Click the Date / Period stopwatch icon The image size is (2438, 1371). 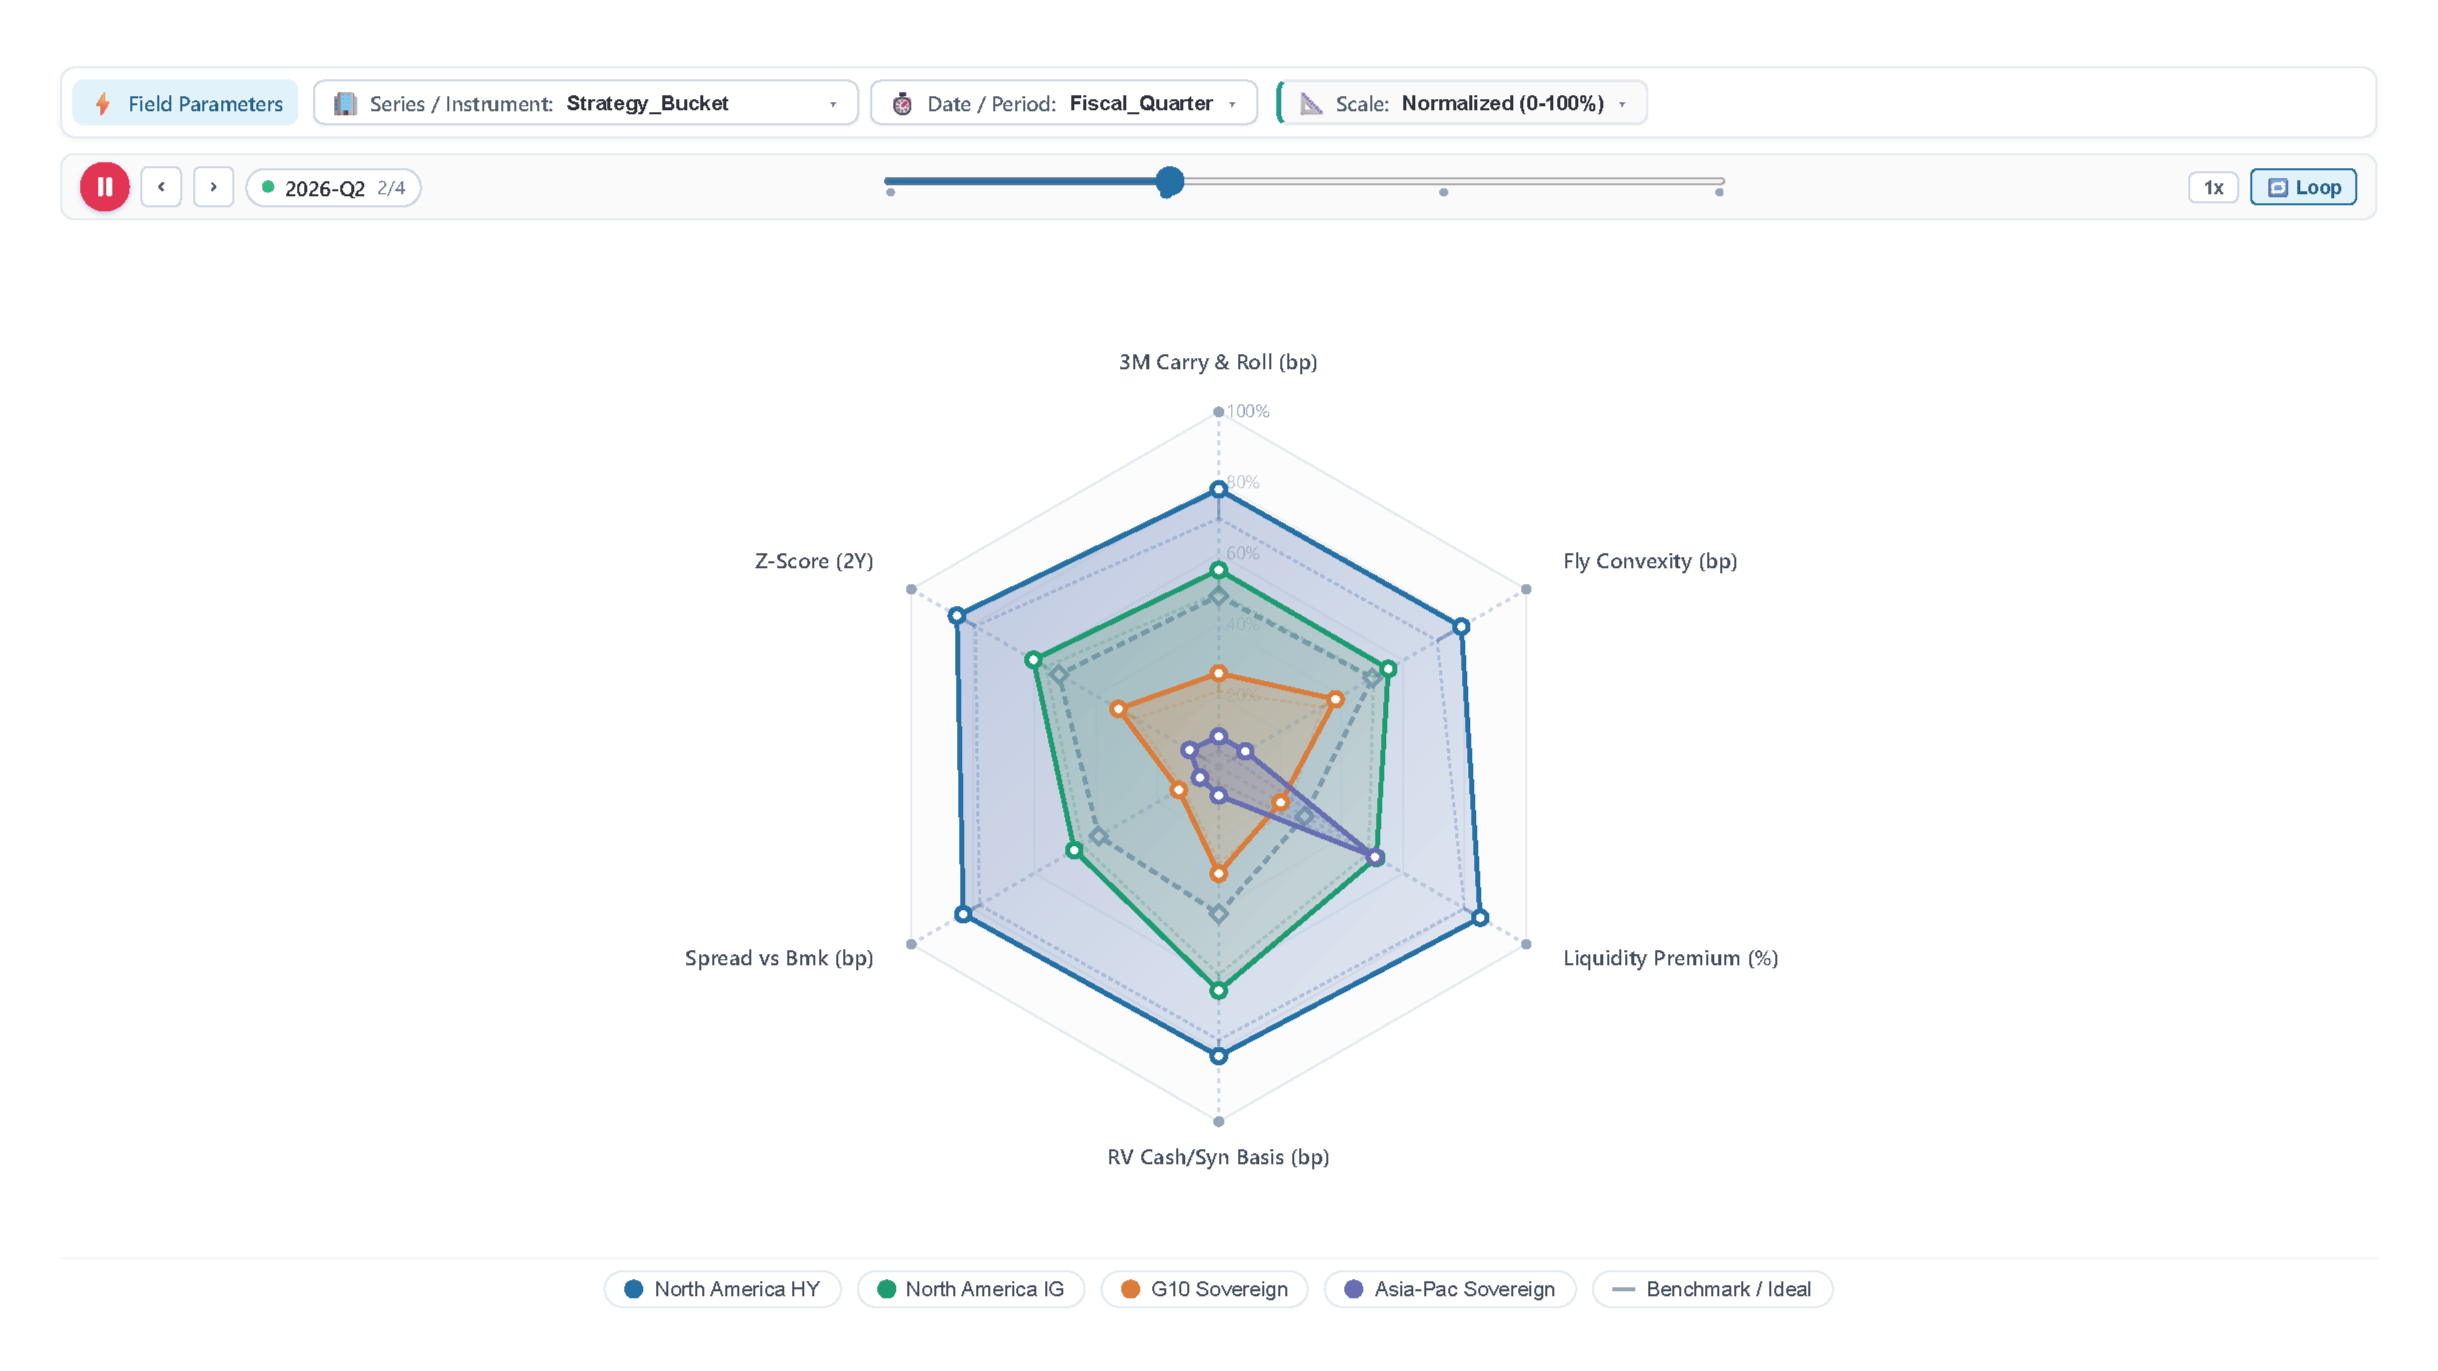click(x=902, y=103)
